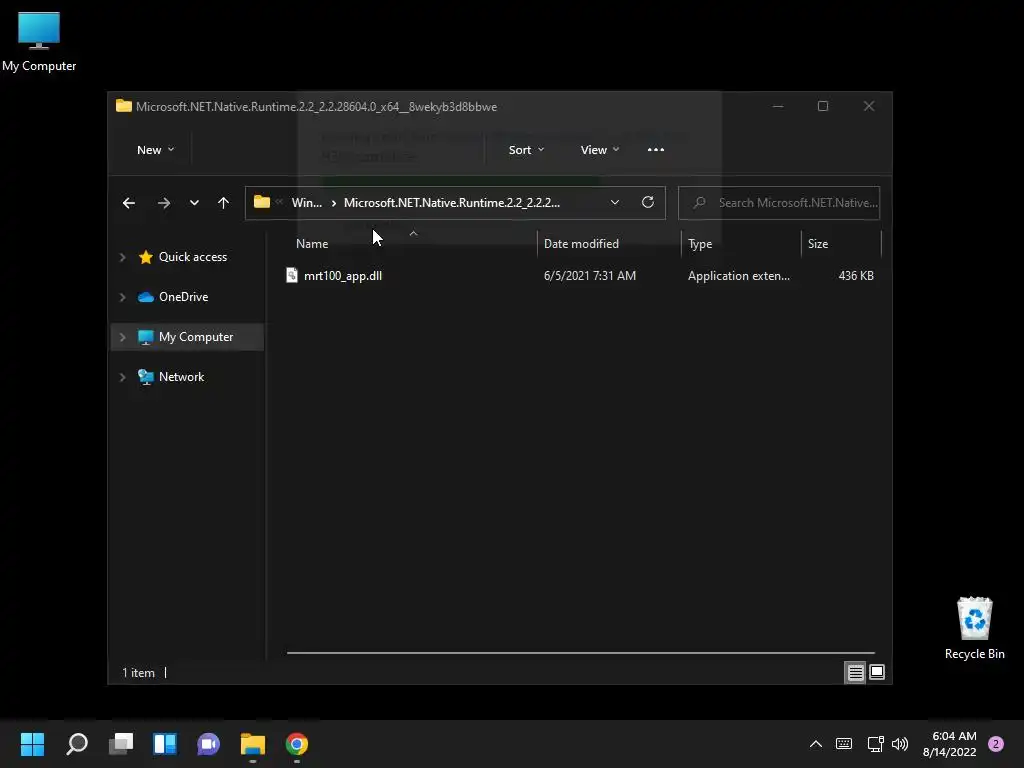Open the View layout menu
This screenshot has height=768, width=1024.
(x=600, y=150)
